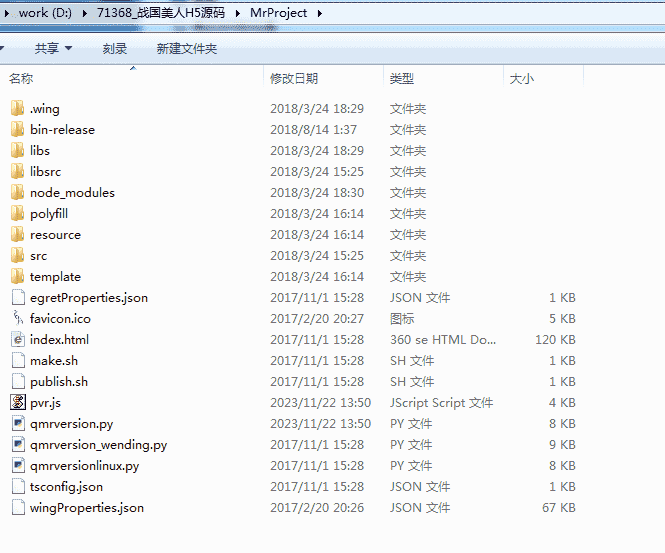Click the egretProperties.json file icon

coord(17,297)
